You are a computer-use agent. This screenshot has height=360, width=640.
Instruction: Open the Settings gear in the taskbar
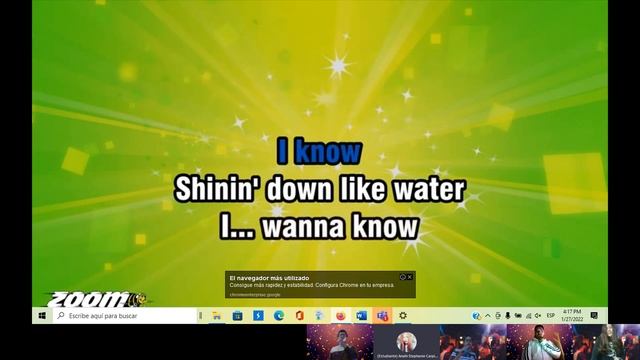click(403, 316)
